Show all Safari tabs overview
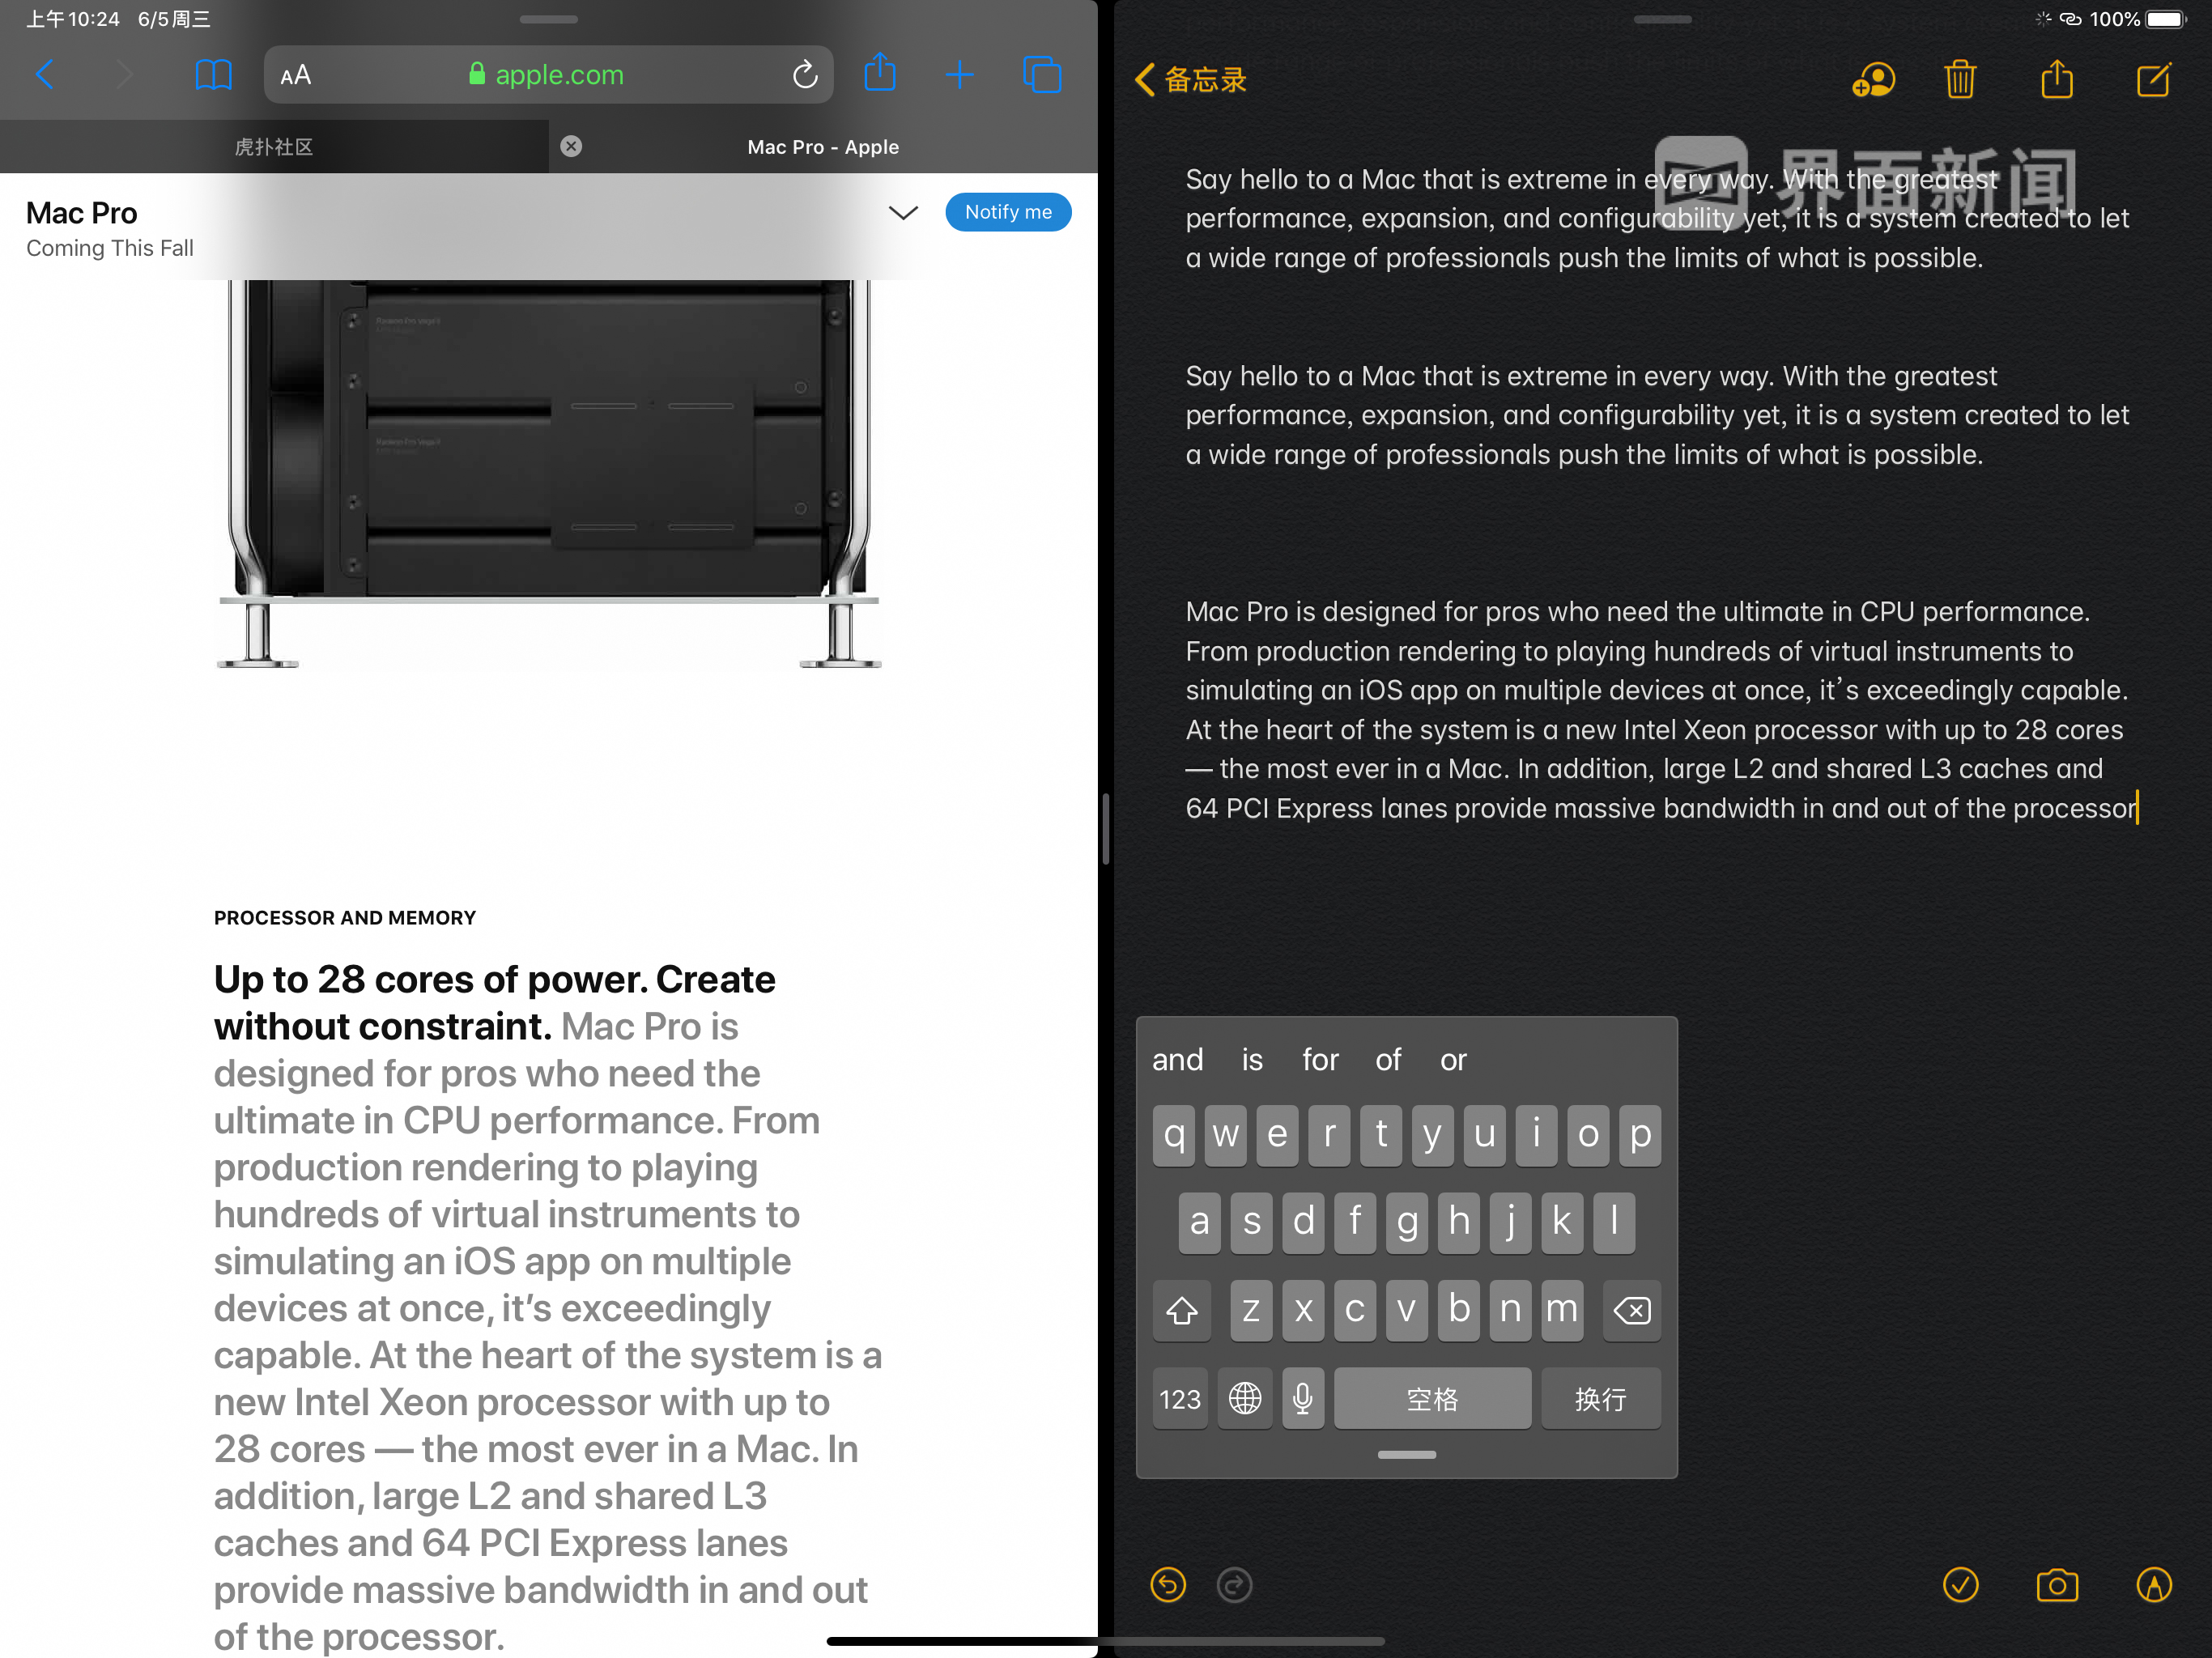This screenshot has height=1658, width=2212. click(x=1041, y=75)
